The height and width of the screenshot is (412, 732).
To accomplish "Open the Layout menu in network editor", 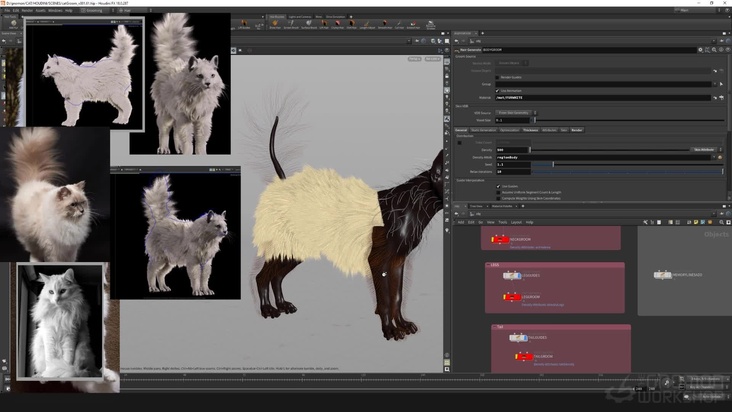I will point(517,222).
